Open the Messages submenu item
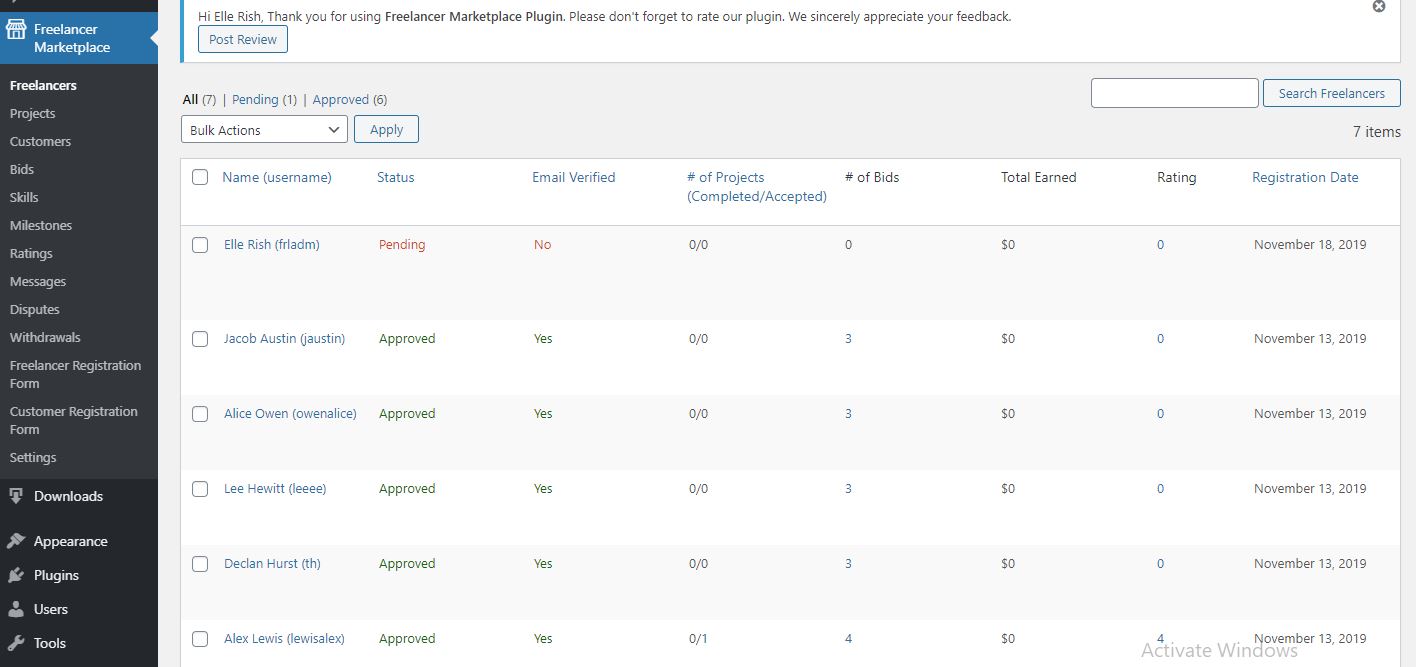The width and height of the screenshot is (1416, 667). point(38,281)
